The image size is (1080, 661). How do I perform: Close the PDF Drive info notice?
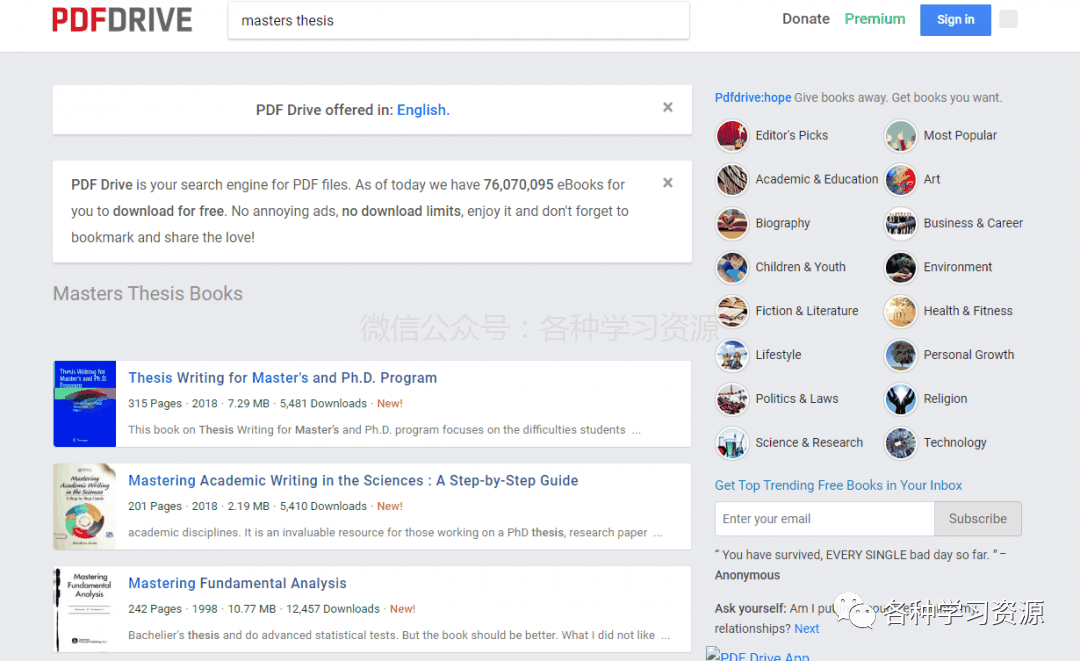click(x=668, y=183)
